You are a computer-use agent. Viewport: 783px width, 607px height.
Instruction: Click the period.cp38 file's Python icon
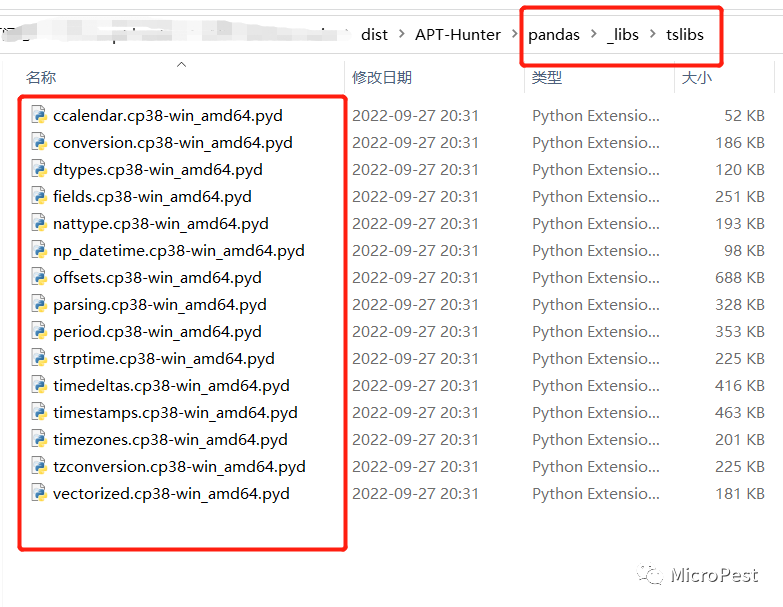click(x=39, y=331)
